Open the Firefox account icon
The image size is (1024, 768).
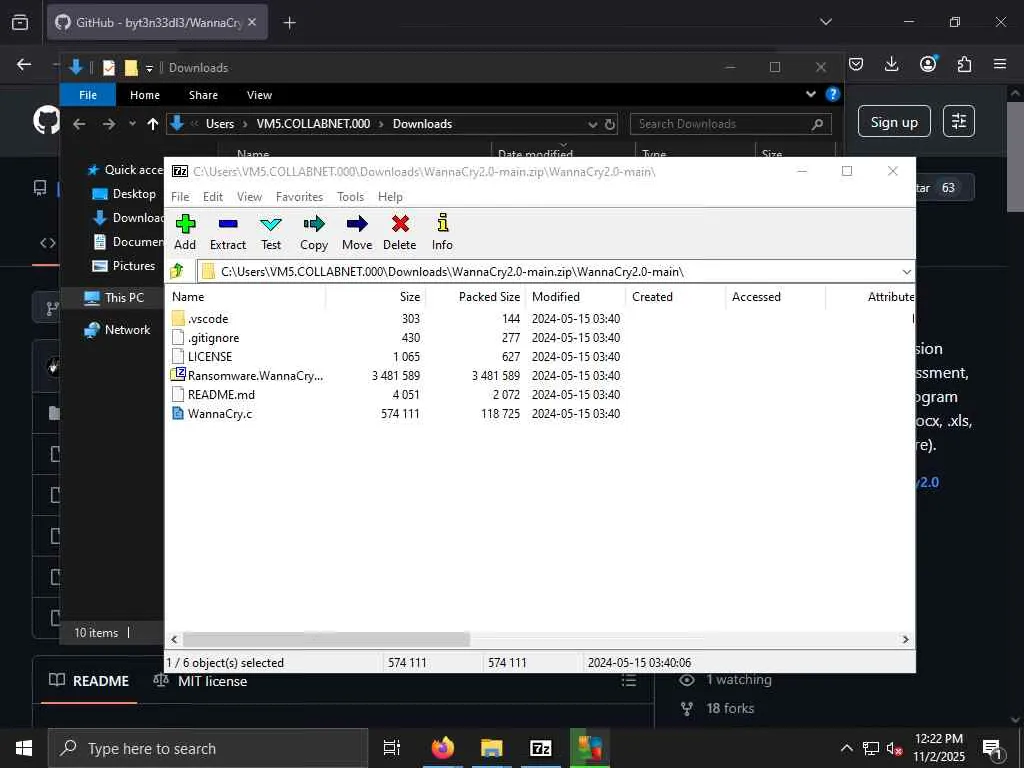click(928, 64)
